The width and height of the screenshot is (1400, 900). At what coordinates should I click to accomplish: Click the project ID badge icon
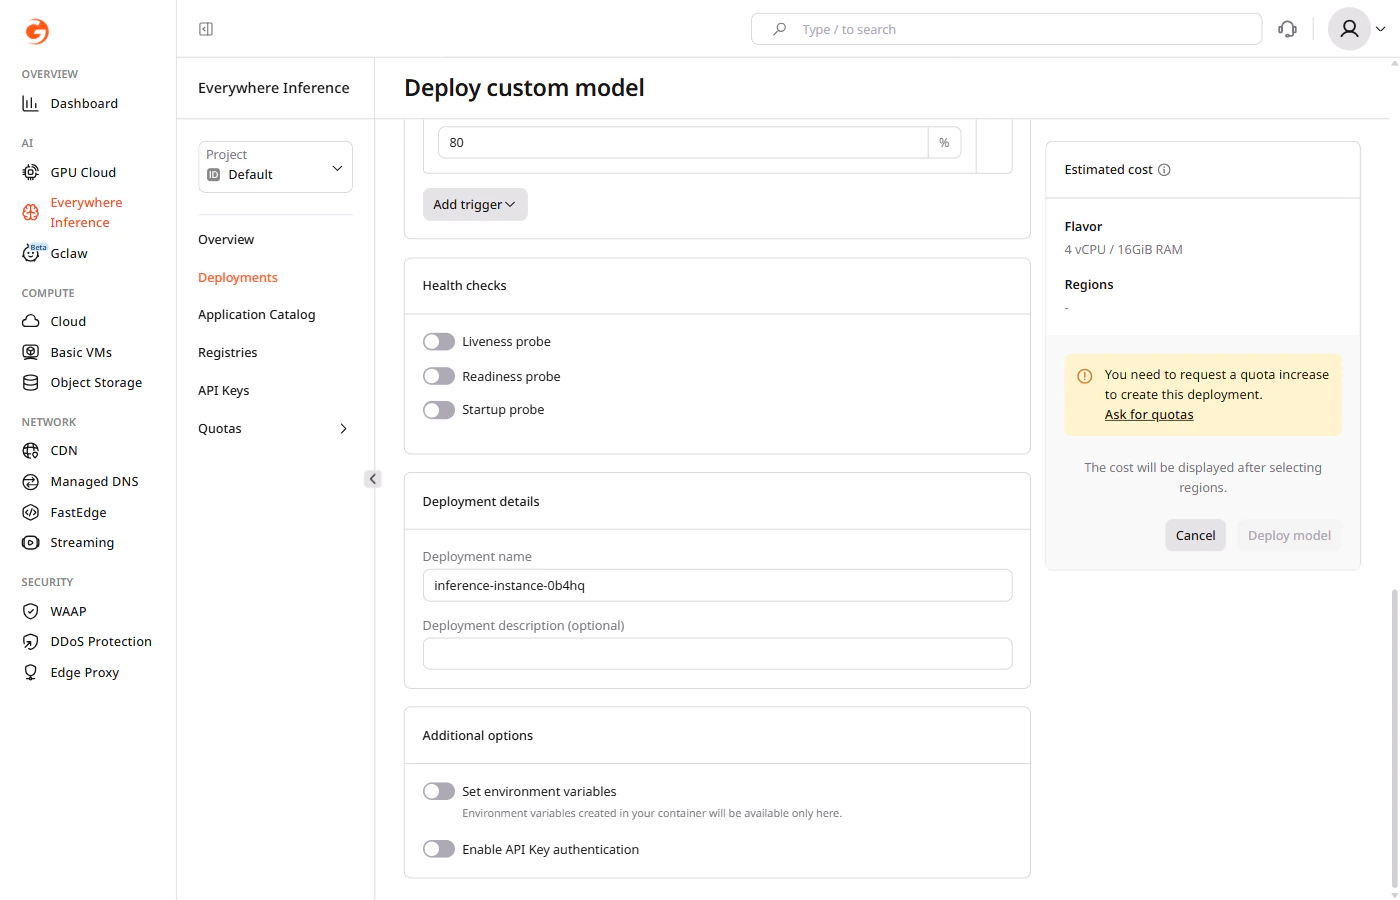point(213,174)
